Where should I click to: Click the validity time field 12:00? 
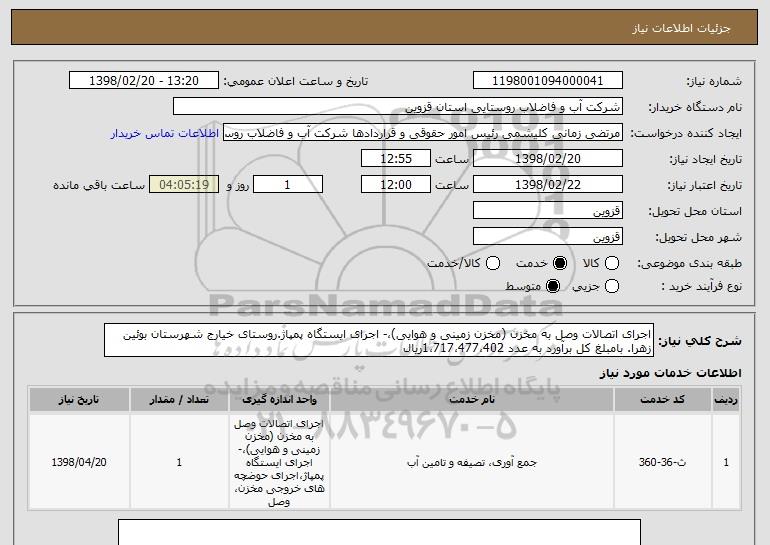click(x=396, y=185)
